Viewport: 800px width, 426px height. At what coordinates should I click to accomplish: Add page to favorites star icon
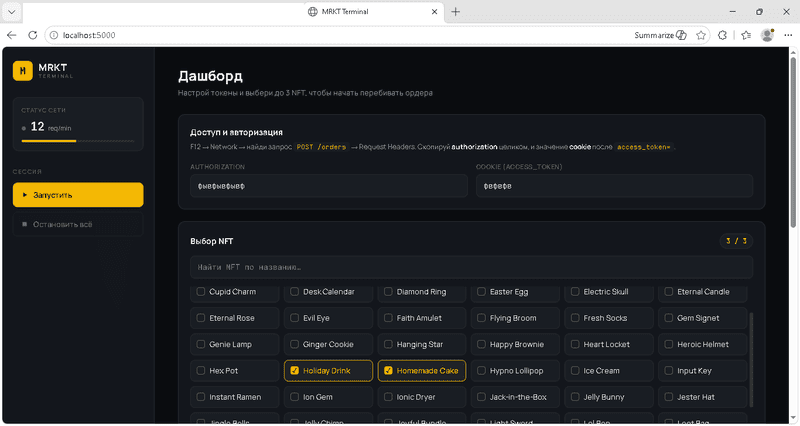click(701, 35)
